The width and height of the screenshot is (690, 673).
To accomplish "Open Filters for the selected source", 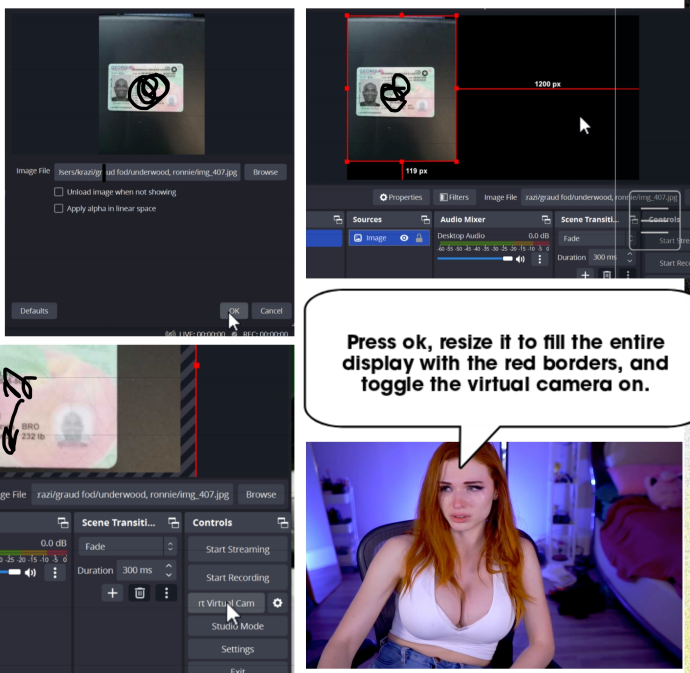I will 454,197.
